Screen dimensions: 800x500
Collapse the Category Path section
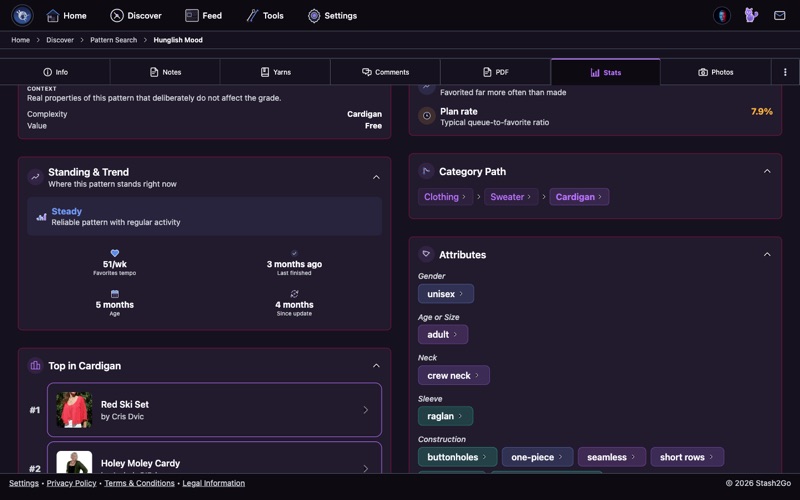point(767,171)
